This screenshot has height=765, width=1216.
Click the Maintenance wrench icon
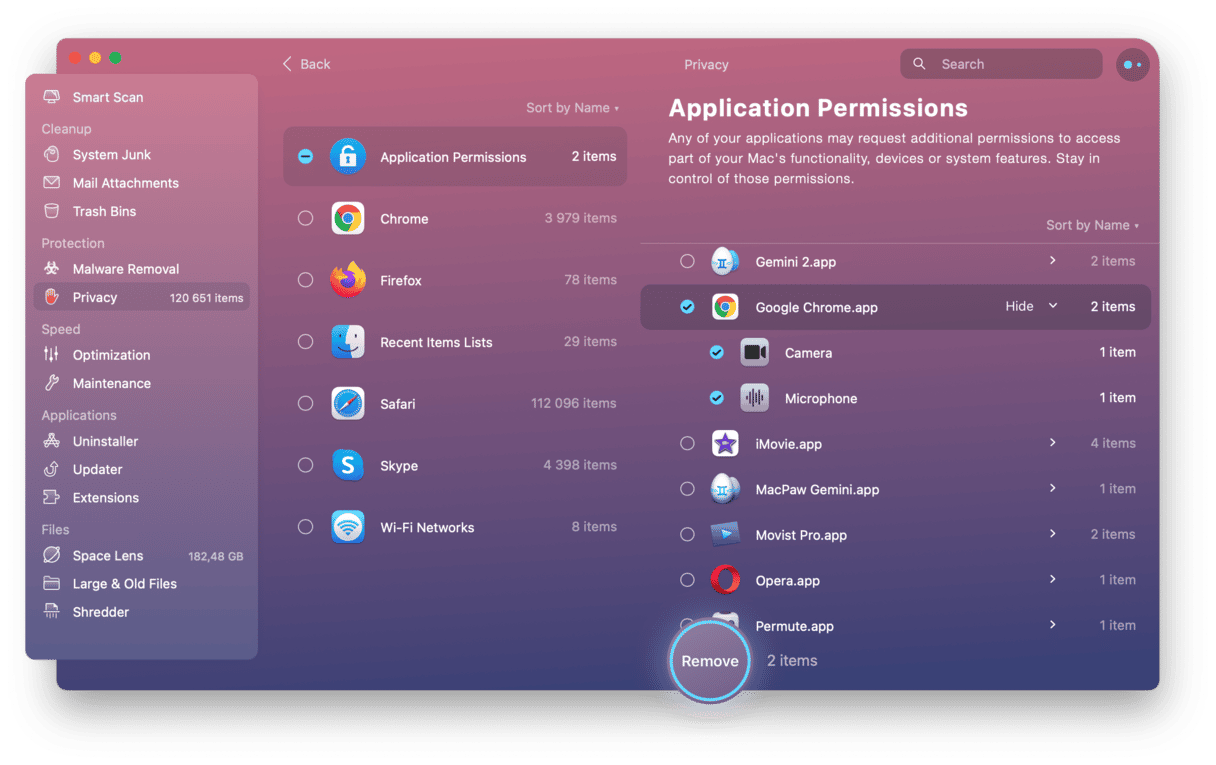click(52, 383)
